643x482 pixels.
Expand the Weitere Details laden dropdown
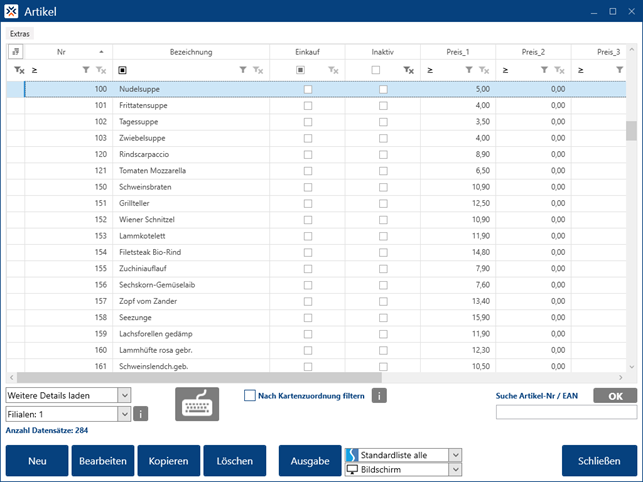[124, 395]
